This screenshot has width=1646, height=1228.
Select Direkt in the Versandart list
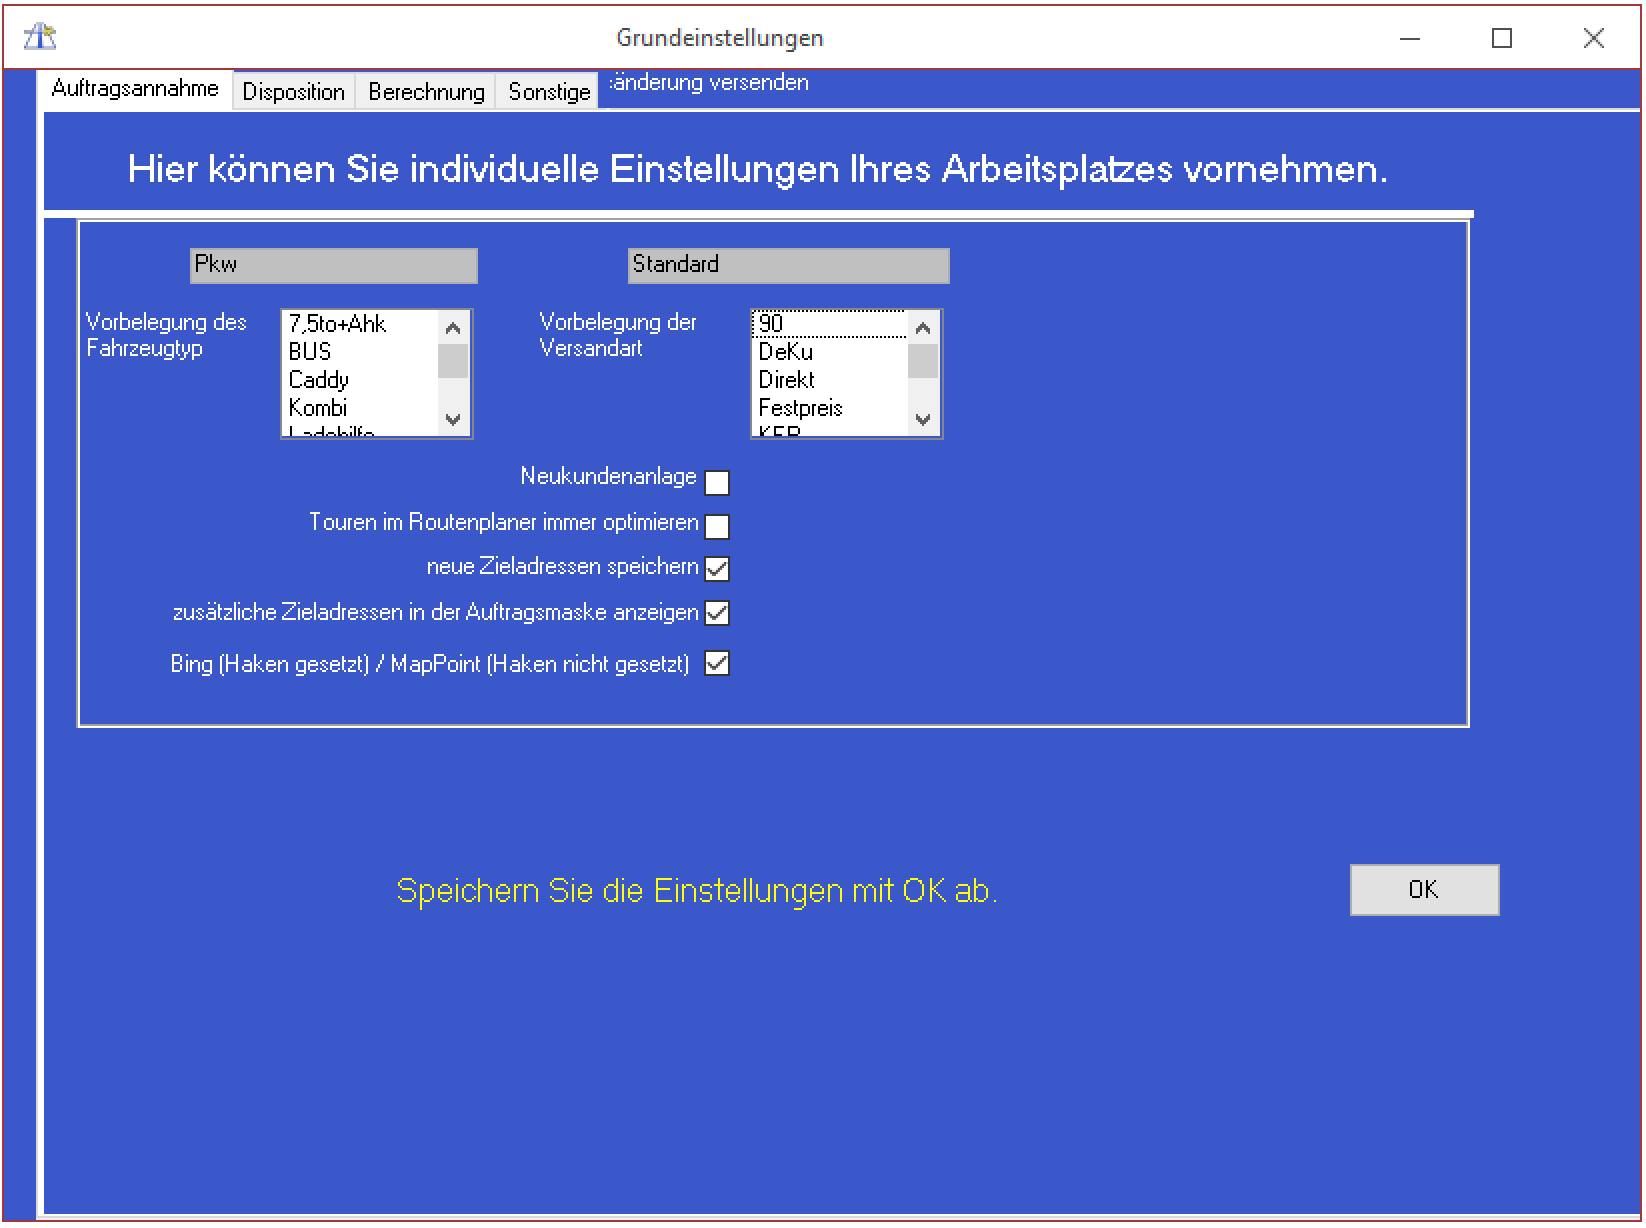(786, 380)
